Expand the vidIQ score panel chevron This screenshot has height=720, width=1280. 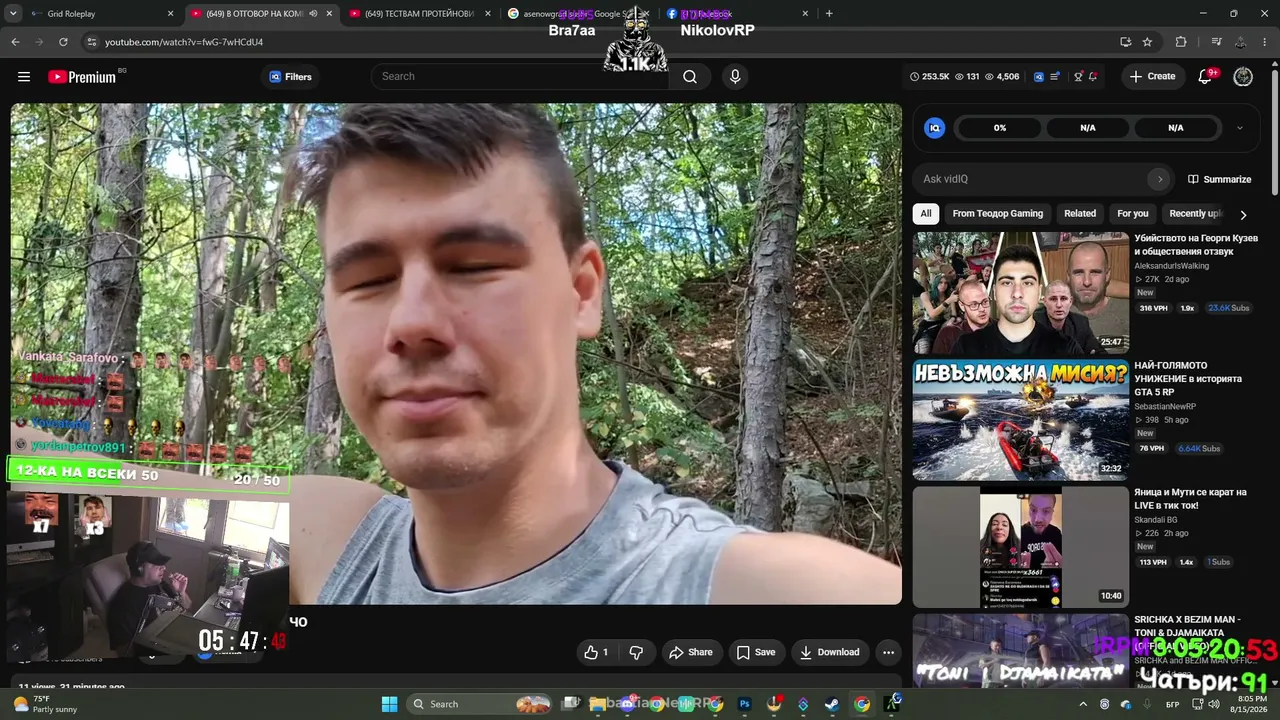[1240, 128]
